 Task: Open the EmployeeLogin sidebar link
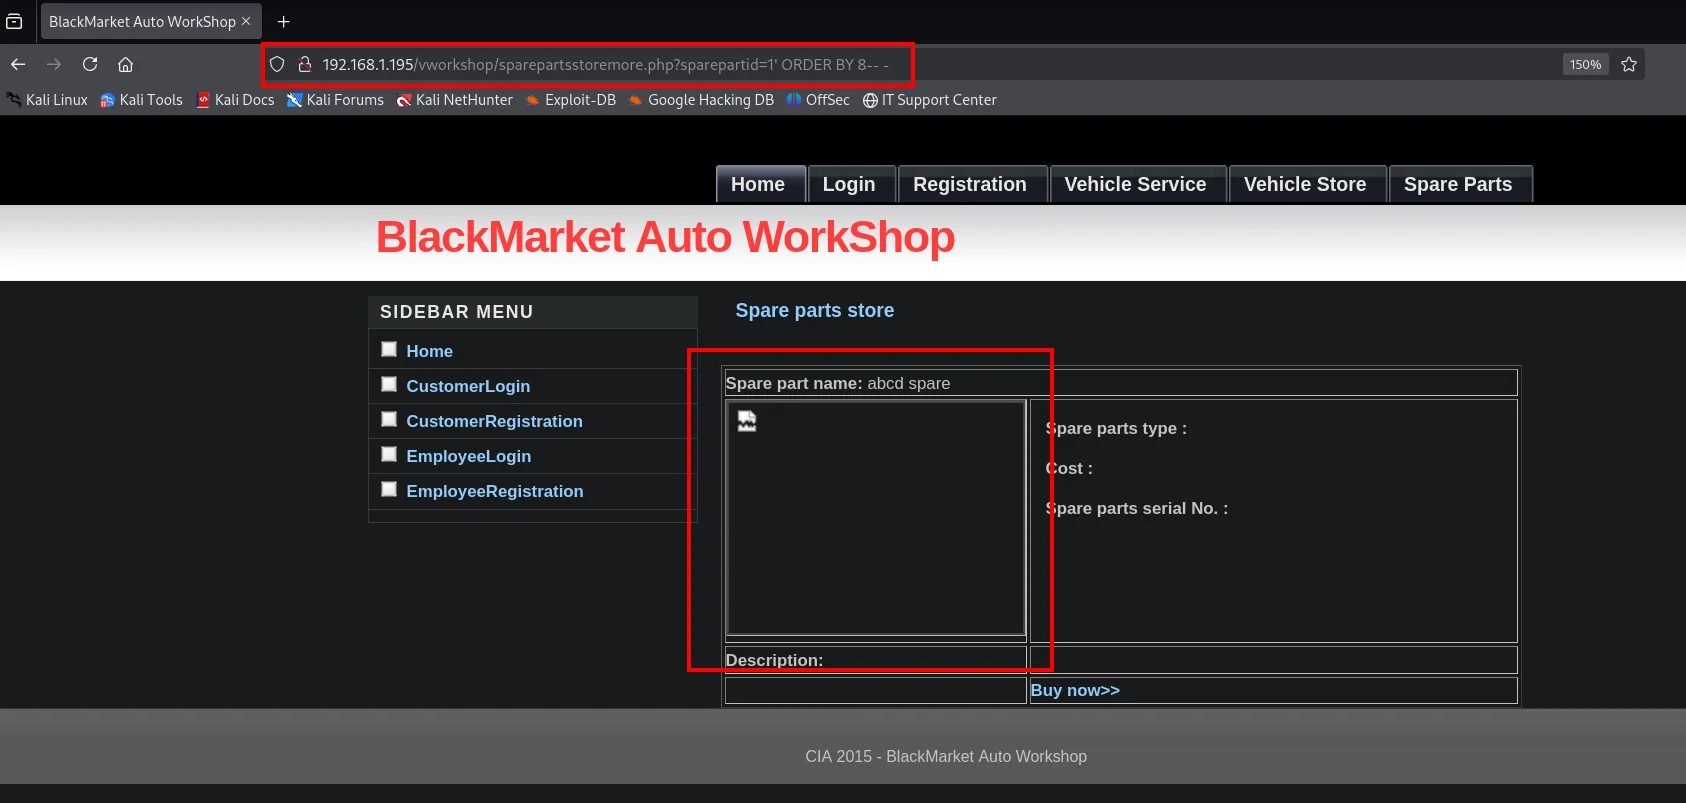pos(469,456)
